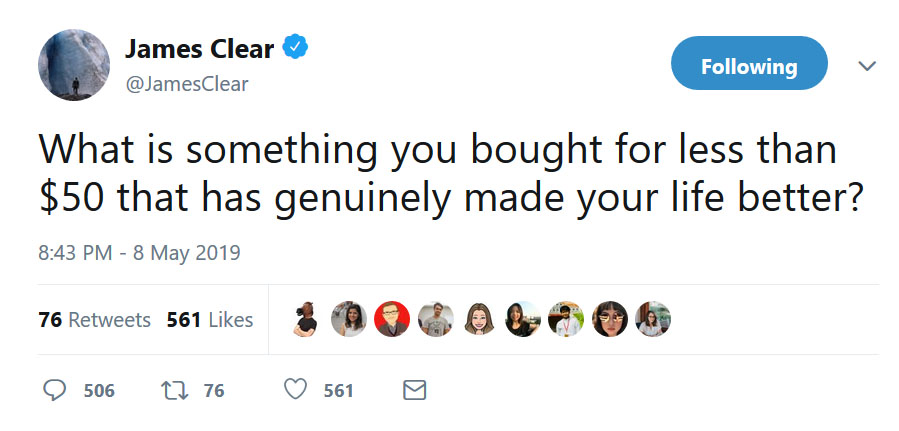899x431 pixels.
Task: Toggle the Following button
Action: (749, 67)
